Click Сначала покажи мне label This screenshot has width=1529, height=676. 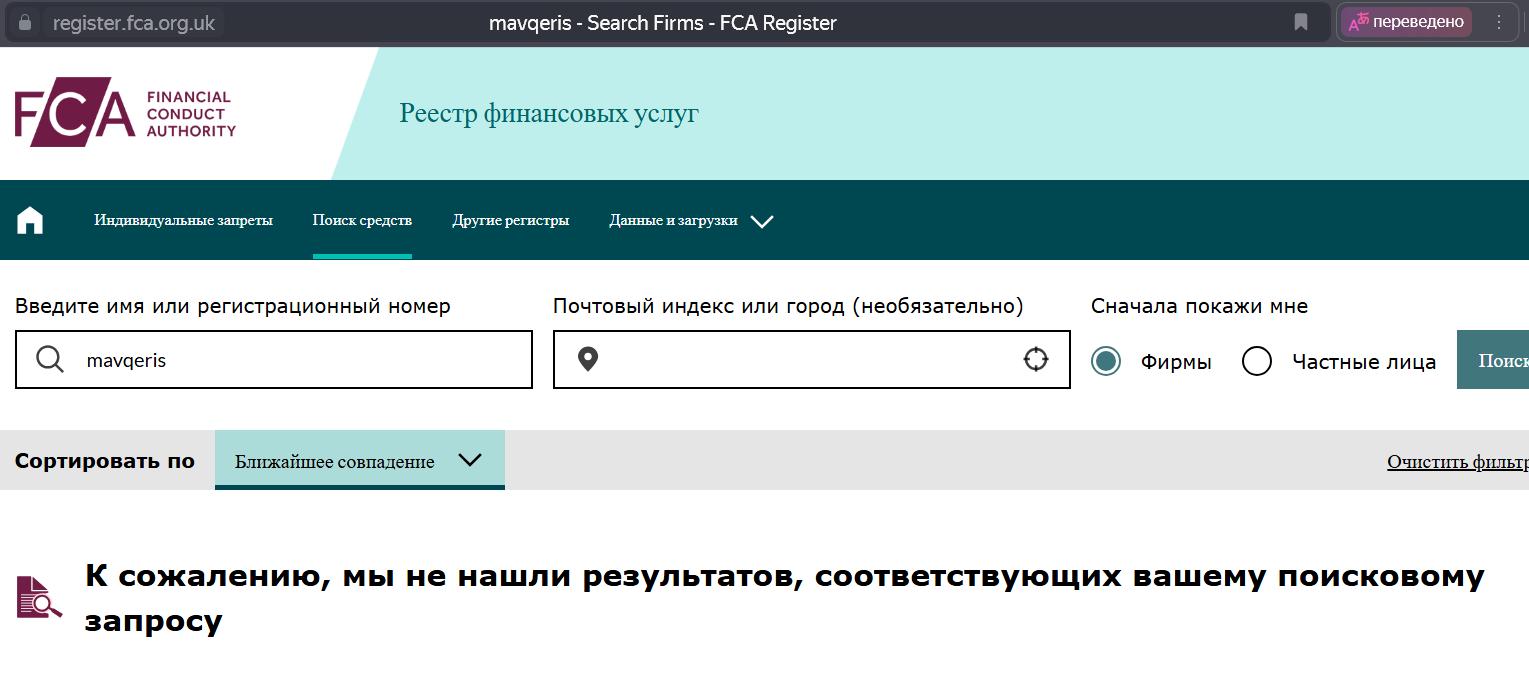coord(1200,306)
